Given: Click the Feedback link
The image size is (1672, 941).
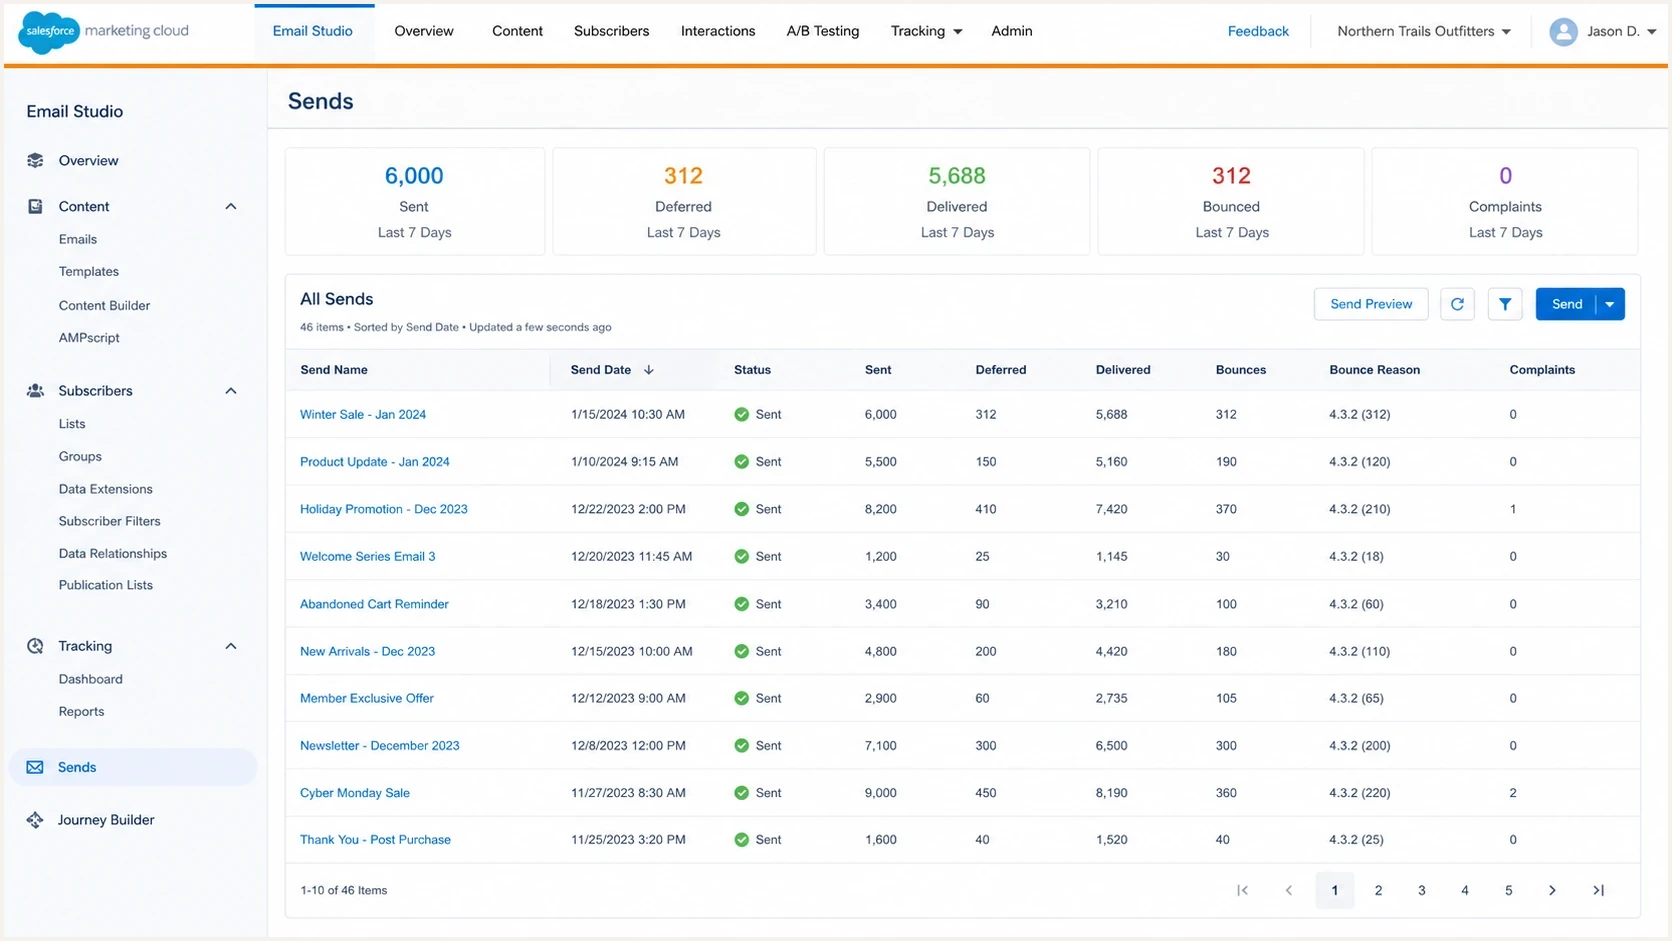Looking at the screenshot, I should point(1258,31).
